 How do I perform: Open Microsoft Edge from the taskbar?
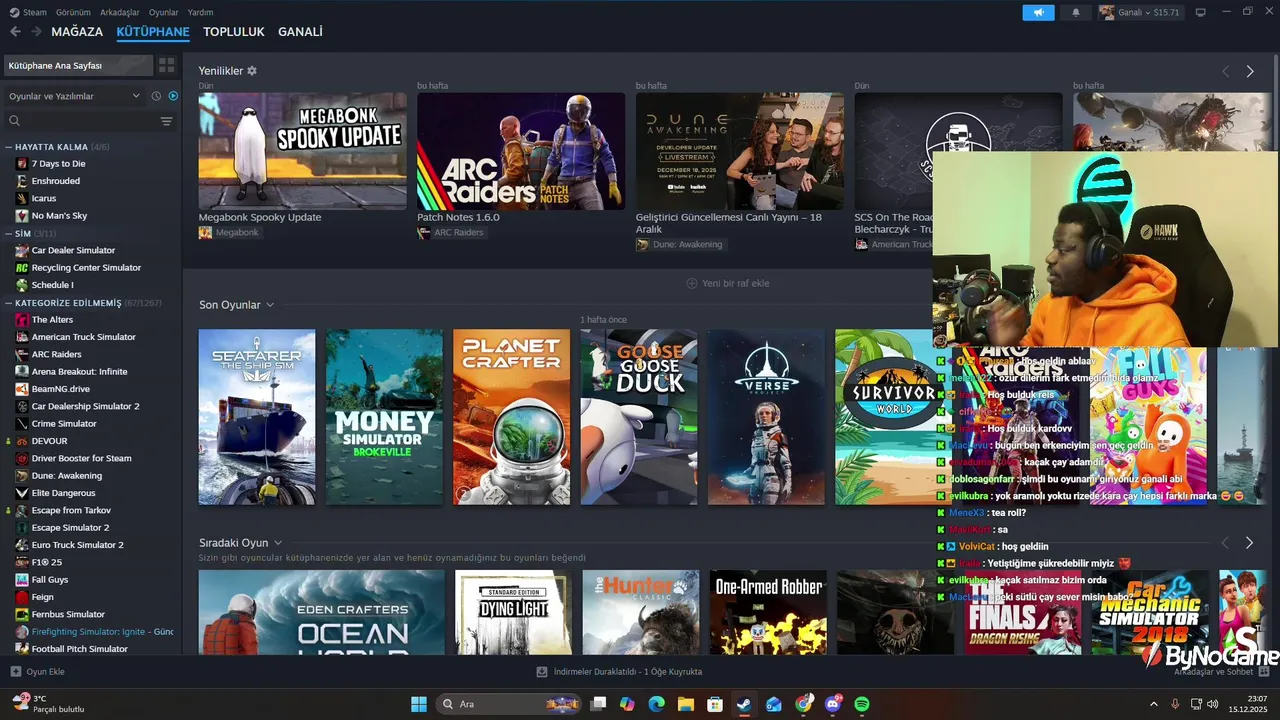656,704
